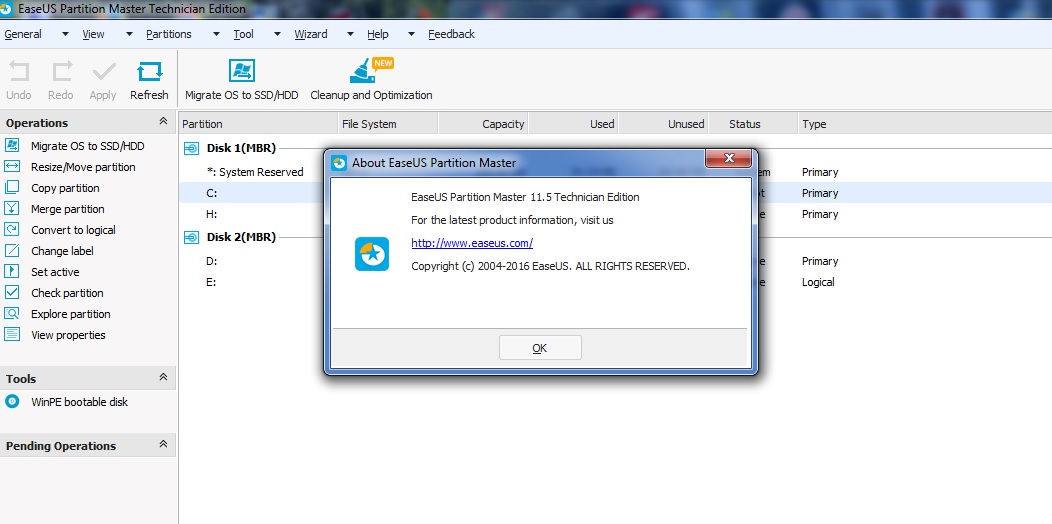Screen dimensions: 1052x524
Task: Click the Logical type cell
Action: (x=818, y=282)
